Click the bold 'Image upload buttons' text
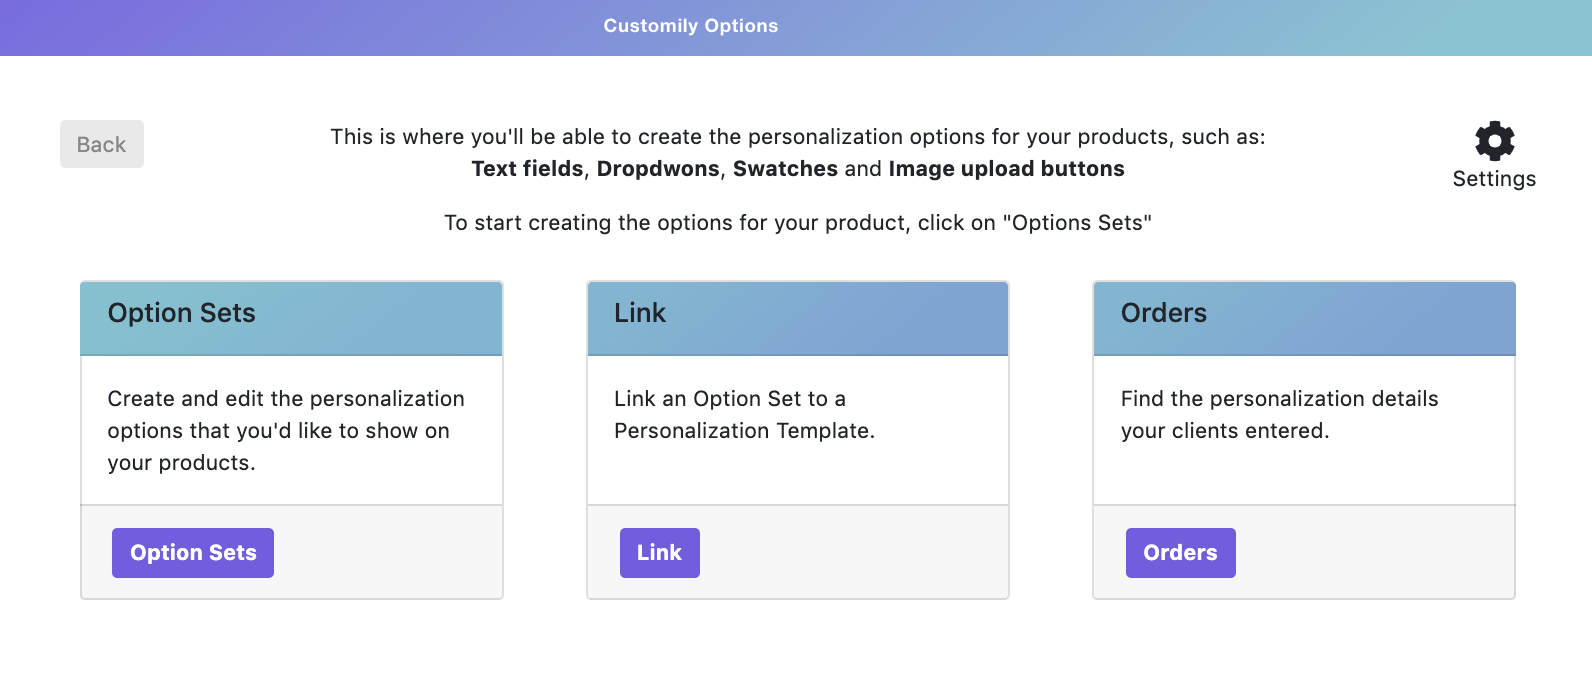1592x698 pixels. tap(1006, 169)
